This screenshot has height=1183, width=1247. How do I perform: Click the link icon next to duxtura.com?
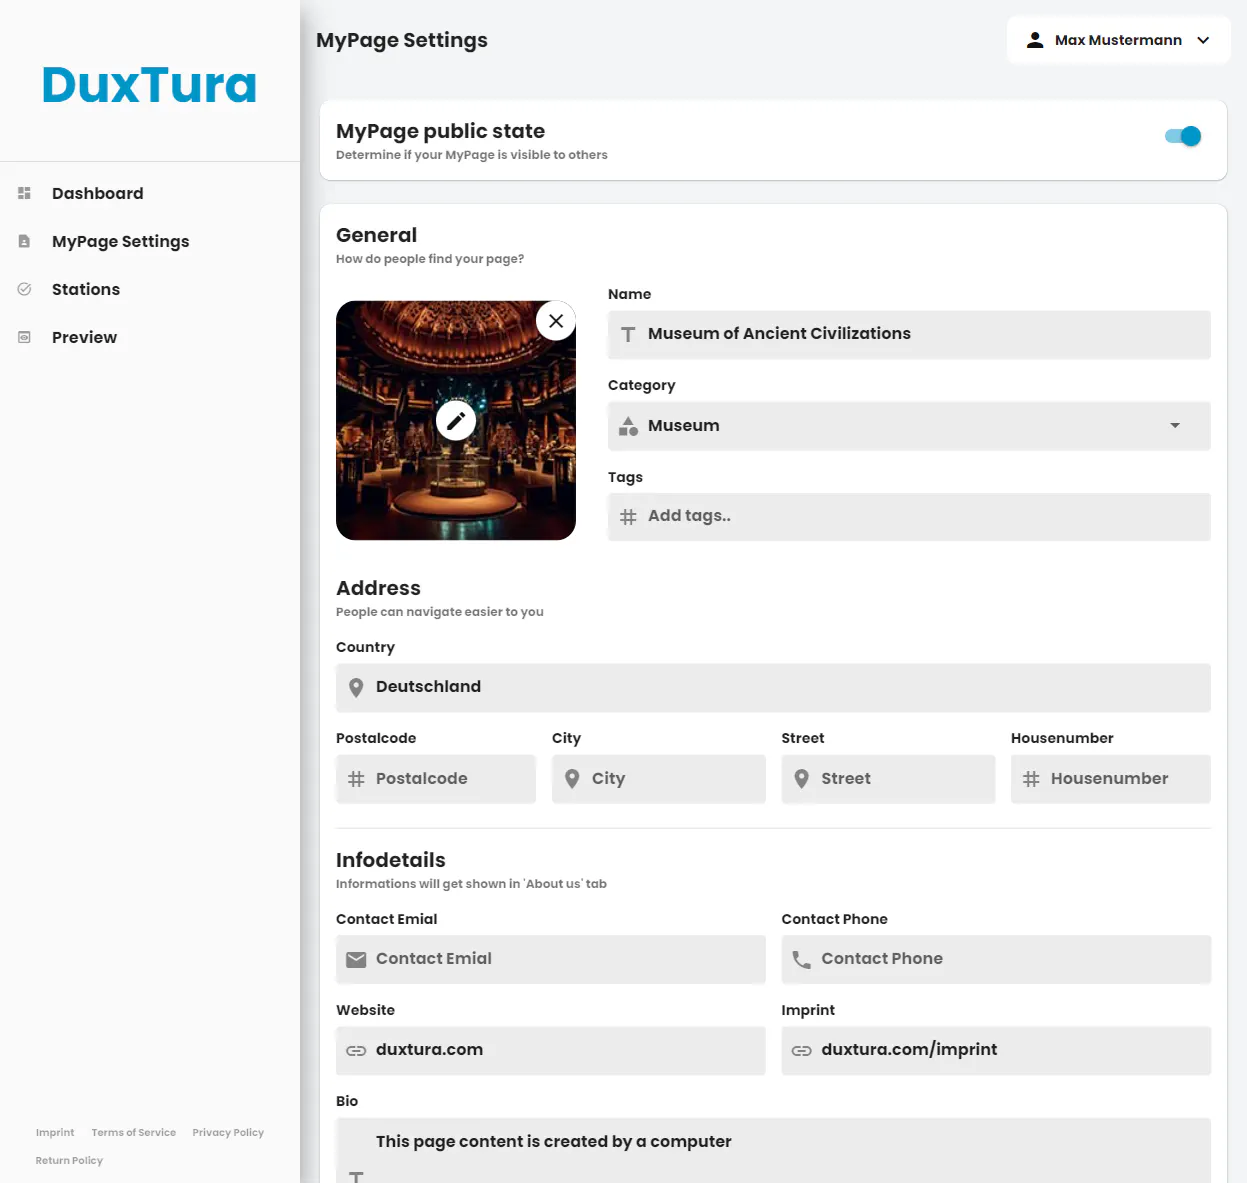click(356, 1050)
